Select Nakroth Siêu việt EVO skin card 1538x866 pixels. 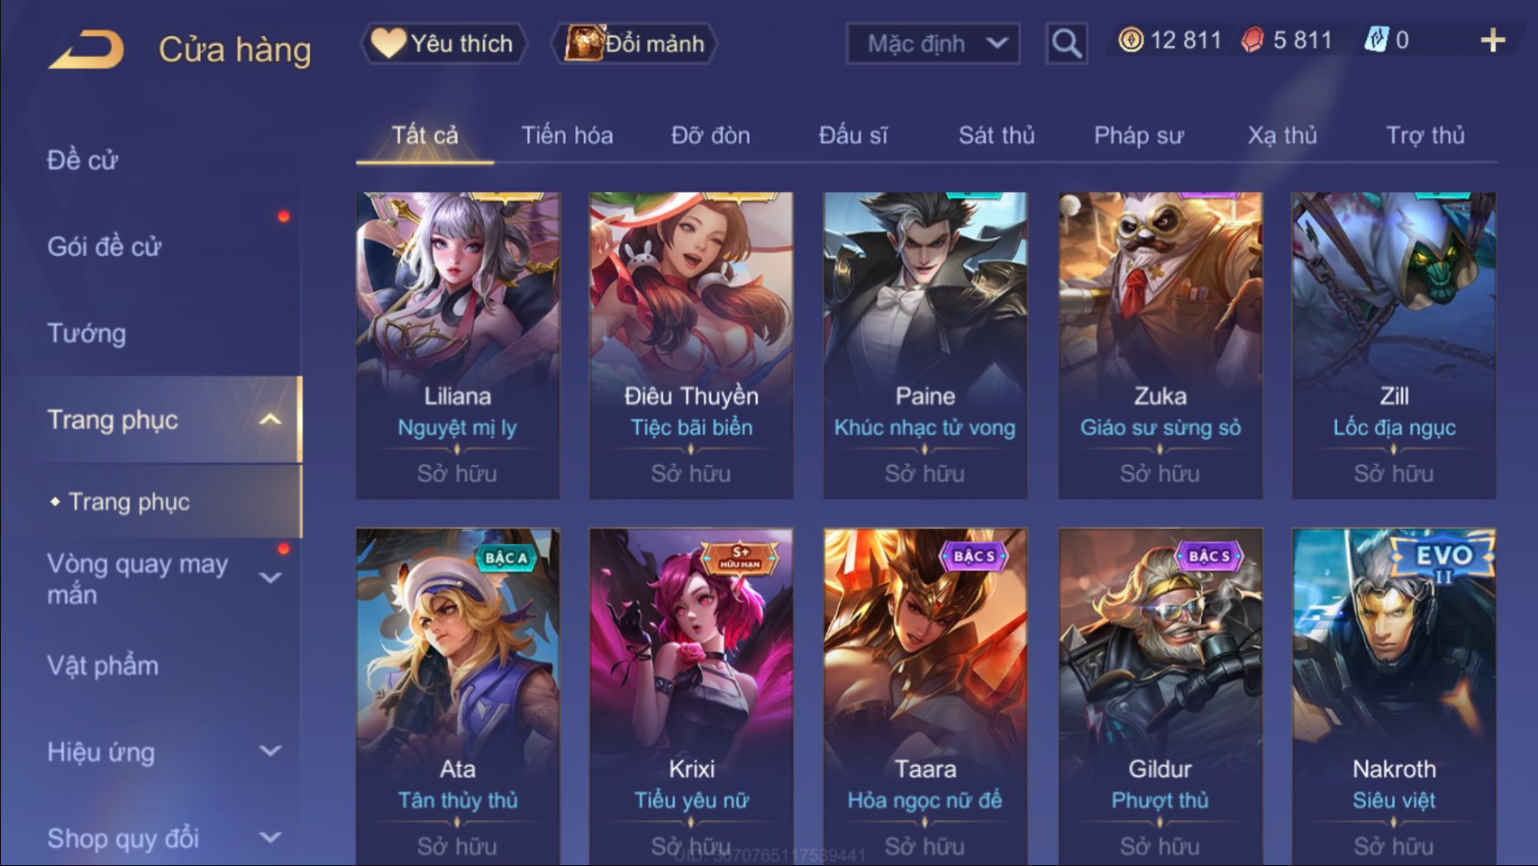(x=1394, y=695)
